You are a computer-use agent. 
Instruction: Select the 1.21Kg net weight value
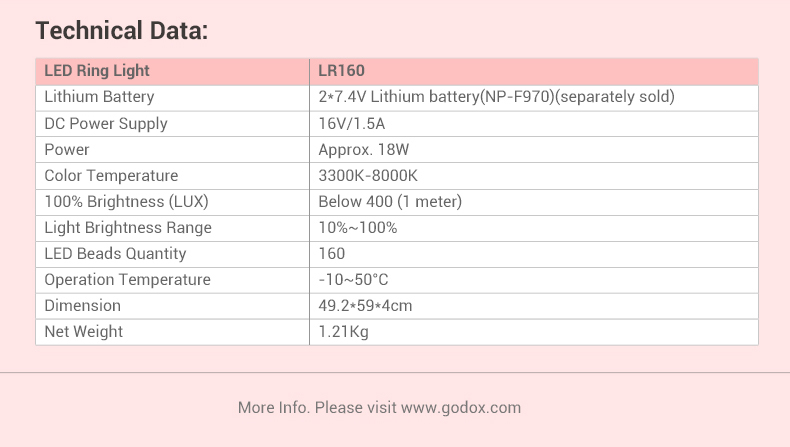tap(343, 331)
